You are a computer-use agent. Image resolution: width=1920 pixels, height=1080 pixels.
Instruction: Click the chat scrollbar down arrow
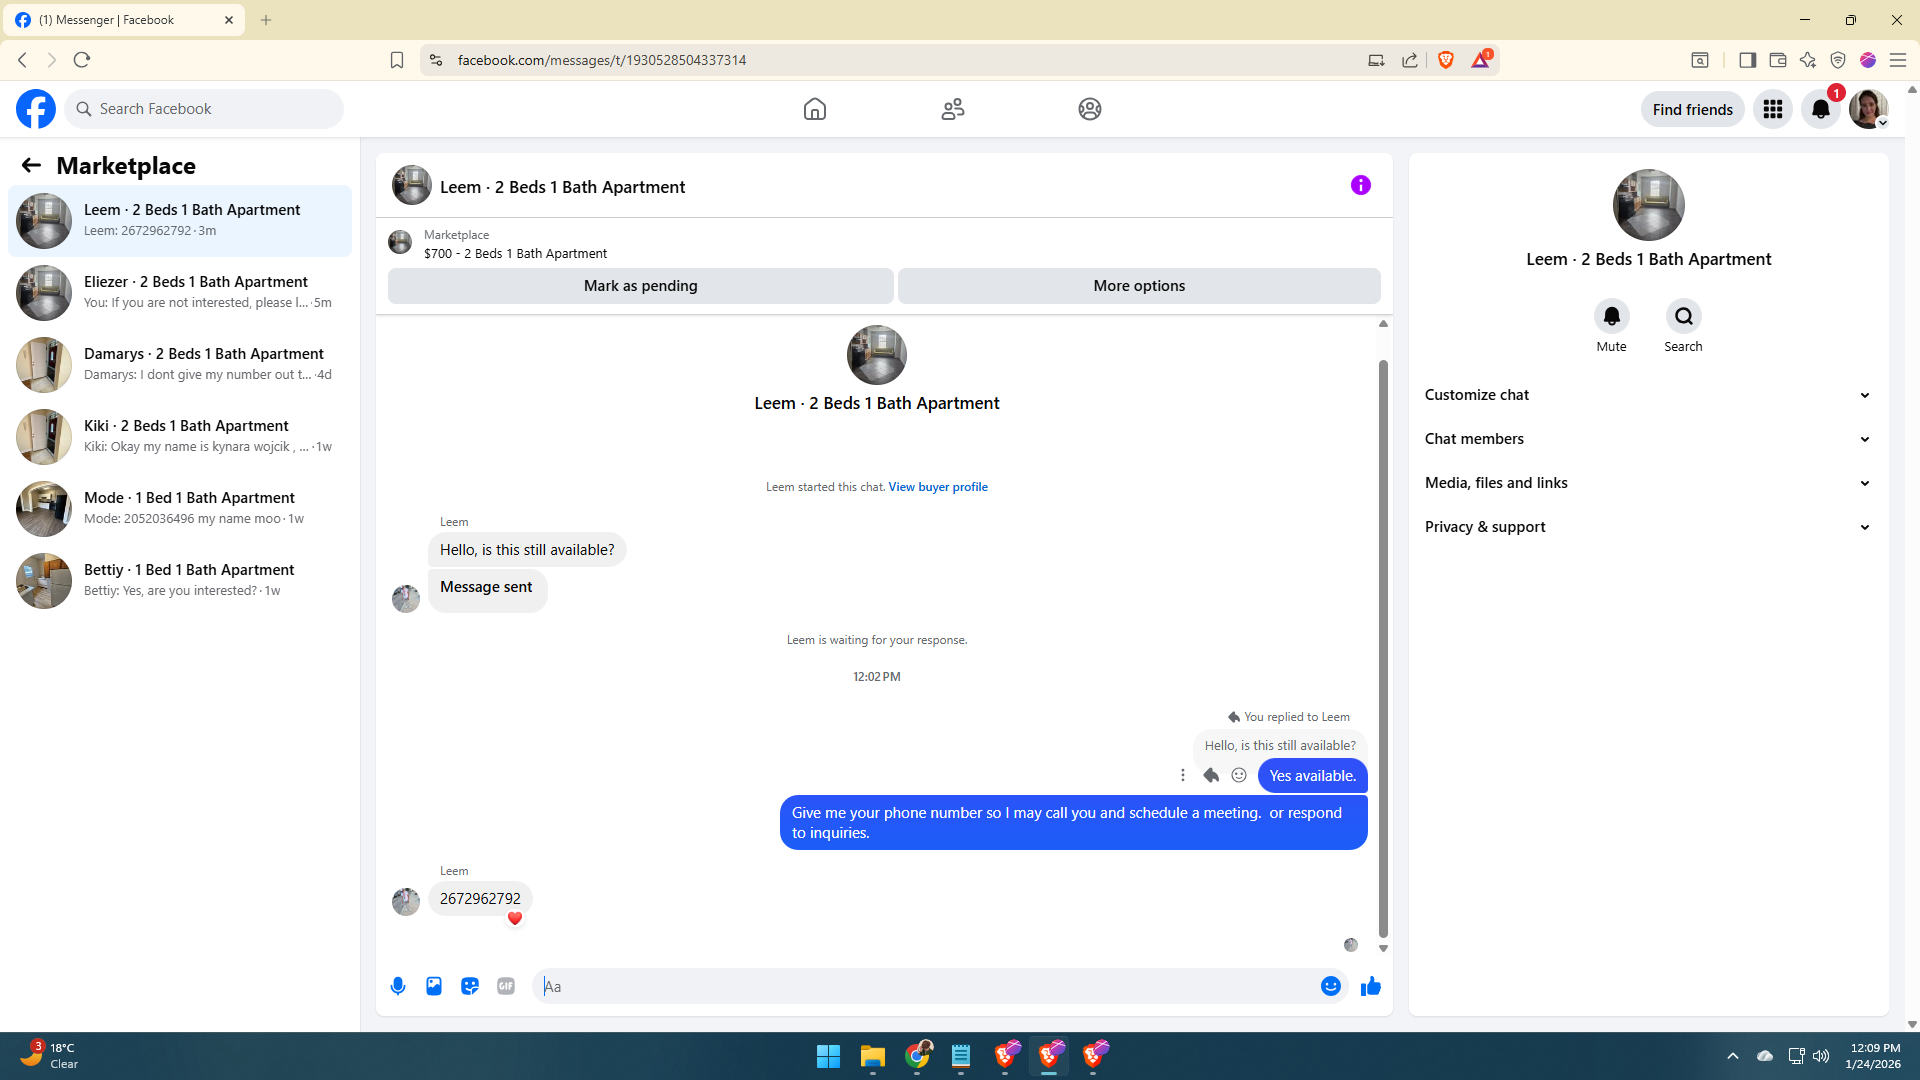tap(1383, 948)
